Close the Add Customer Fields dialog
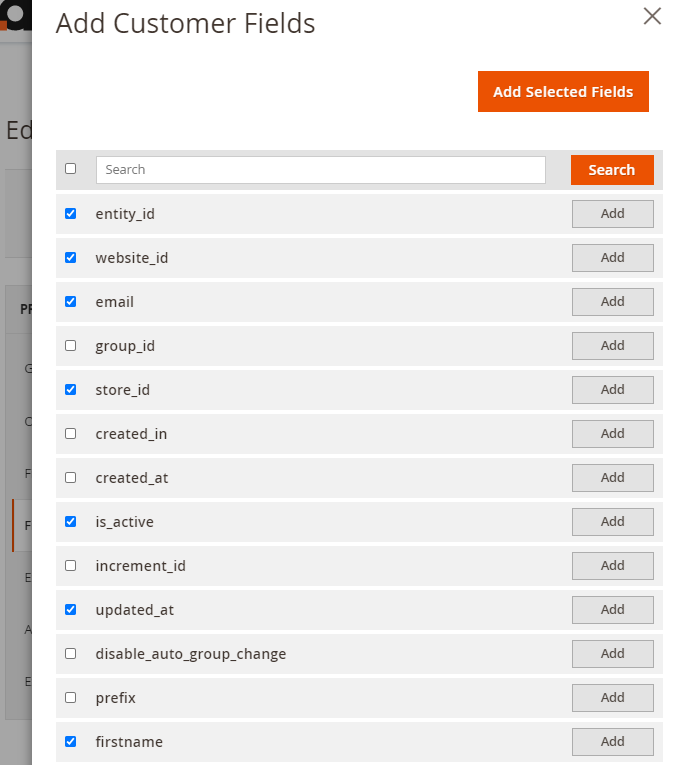 click(x=652, y=16)
